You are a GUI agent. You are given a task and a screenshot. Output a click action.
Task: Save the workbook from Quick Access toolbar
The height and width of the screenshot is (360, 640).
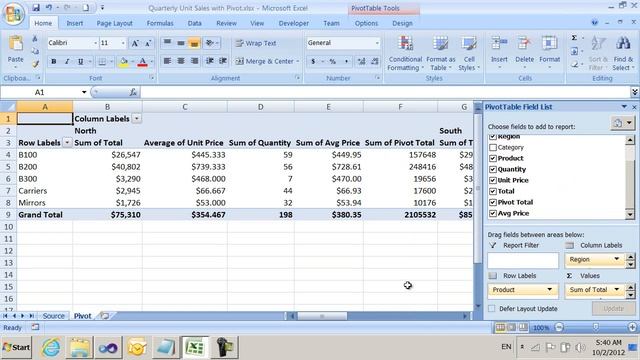36,8
